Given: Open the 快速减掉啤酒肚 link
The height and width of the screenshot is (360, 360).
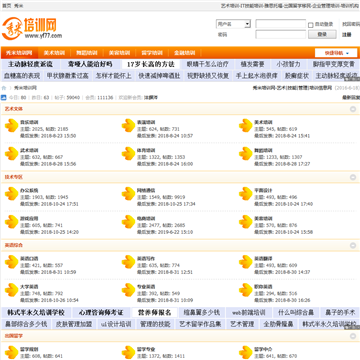Looking at the screenshot, I should pos(159,76).
